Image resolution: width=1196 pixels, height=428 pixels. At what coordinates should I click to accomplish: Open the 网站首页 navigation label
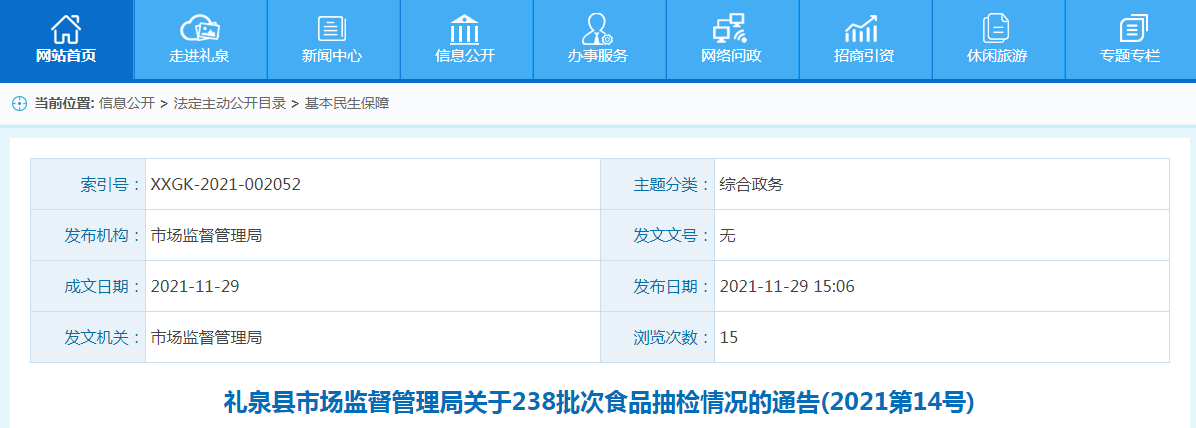tap(66, 56)
